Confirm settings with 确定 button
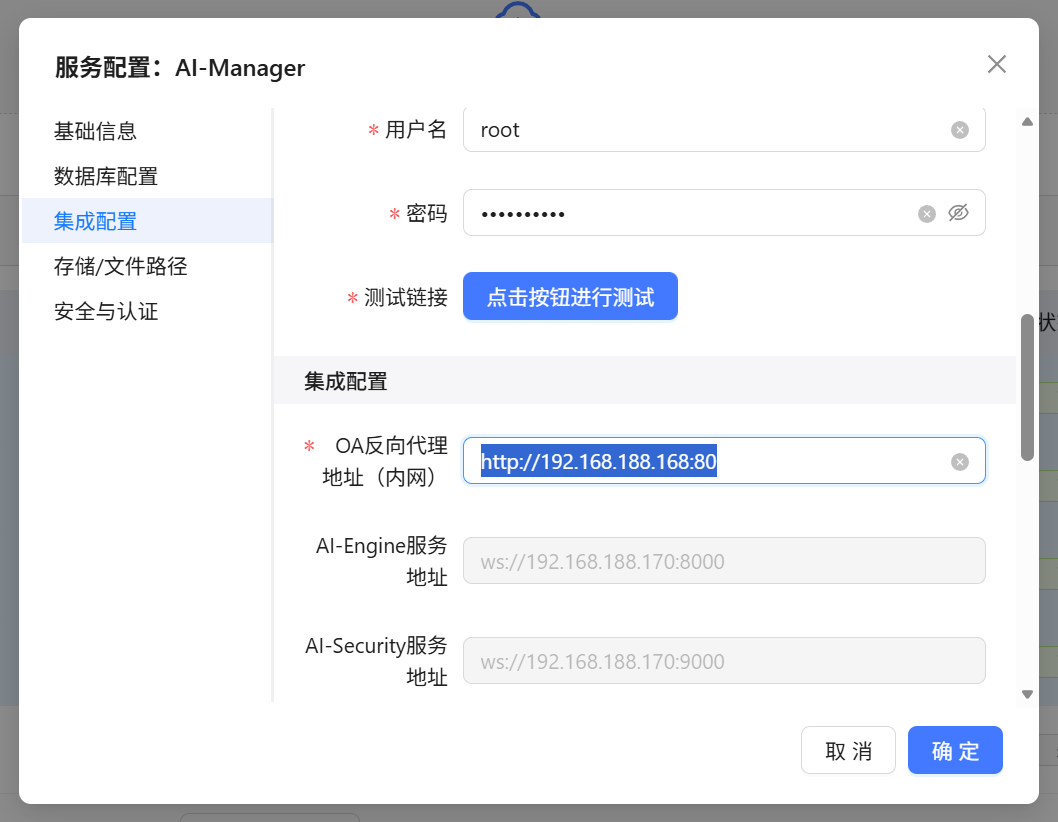Viewport: 1058px width, 822px height. coord(955,751)
